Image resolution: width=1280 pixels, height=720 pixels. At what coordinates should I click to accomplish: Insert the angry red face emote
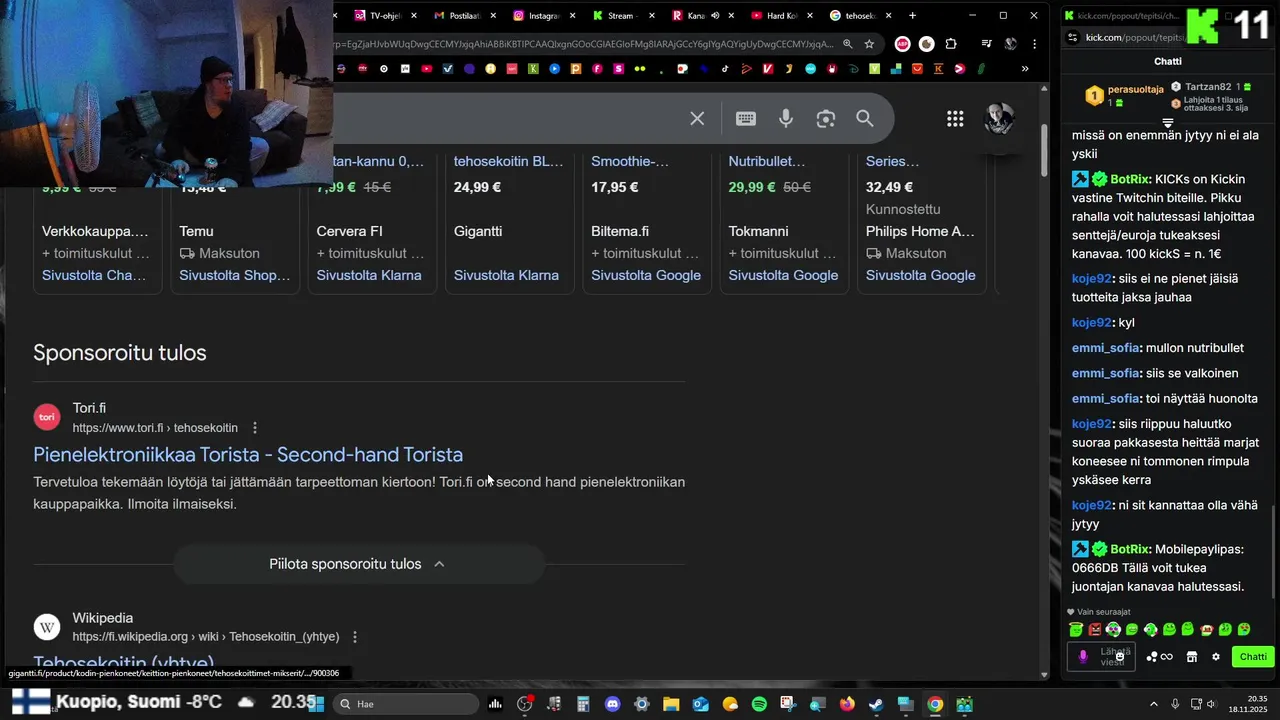click(1094, 630)
